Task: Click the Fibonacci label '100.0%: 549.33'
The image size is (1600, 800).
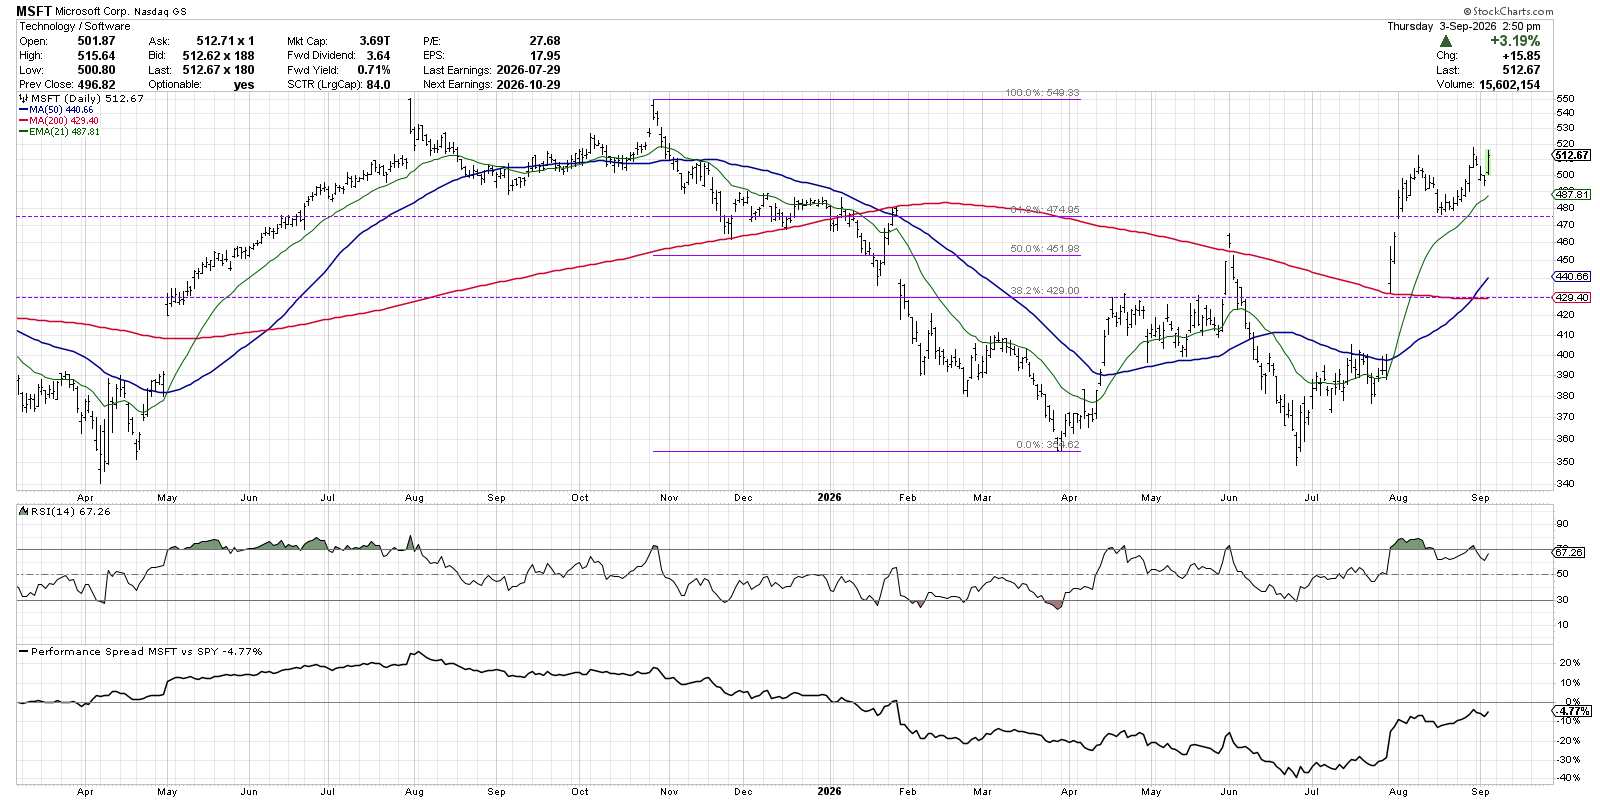Action: (1042, 93)
